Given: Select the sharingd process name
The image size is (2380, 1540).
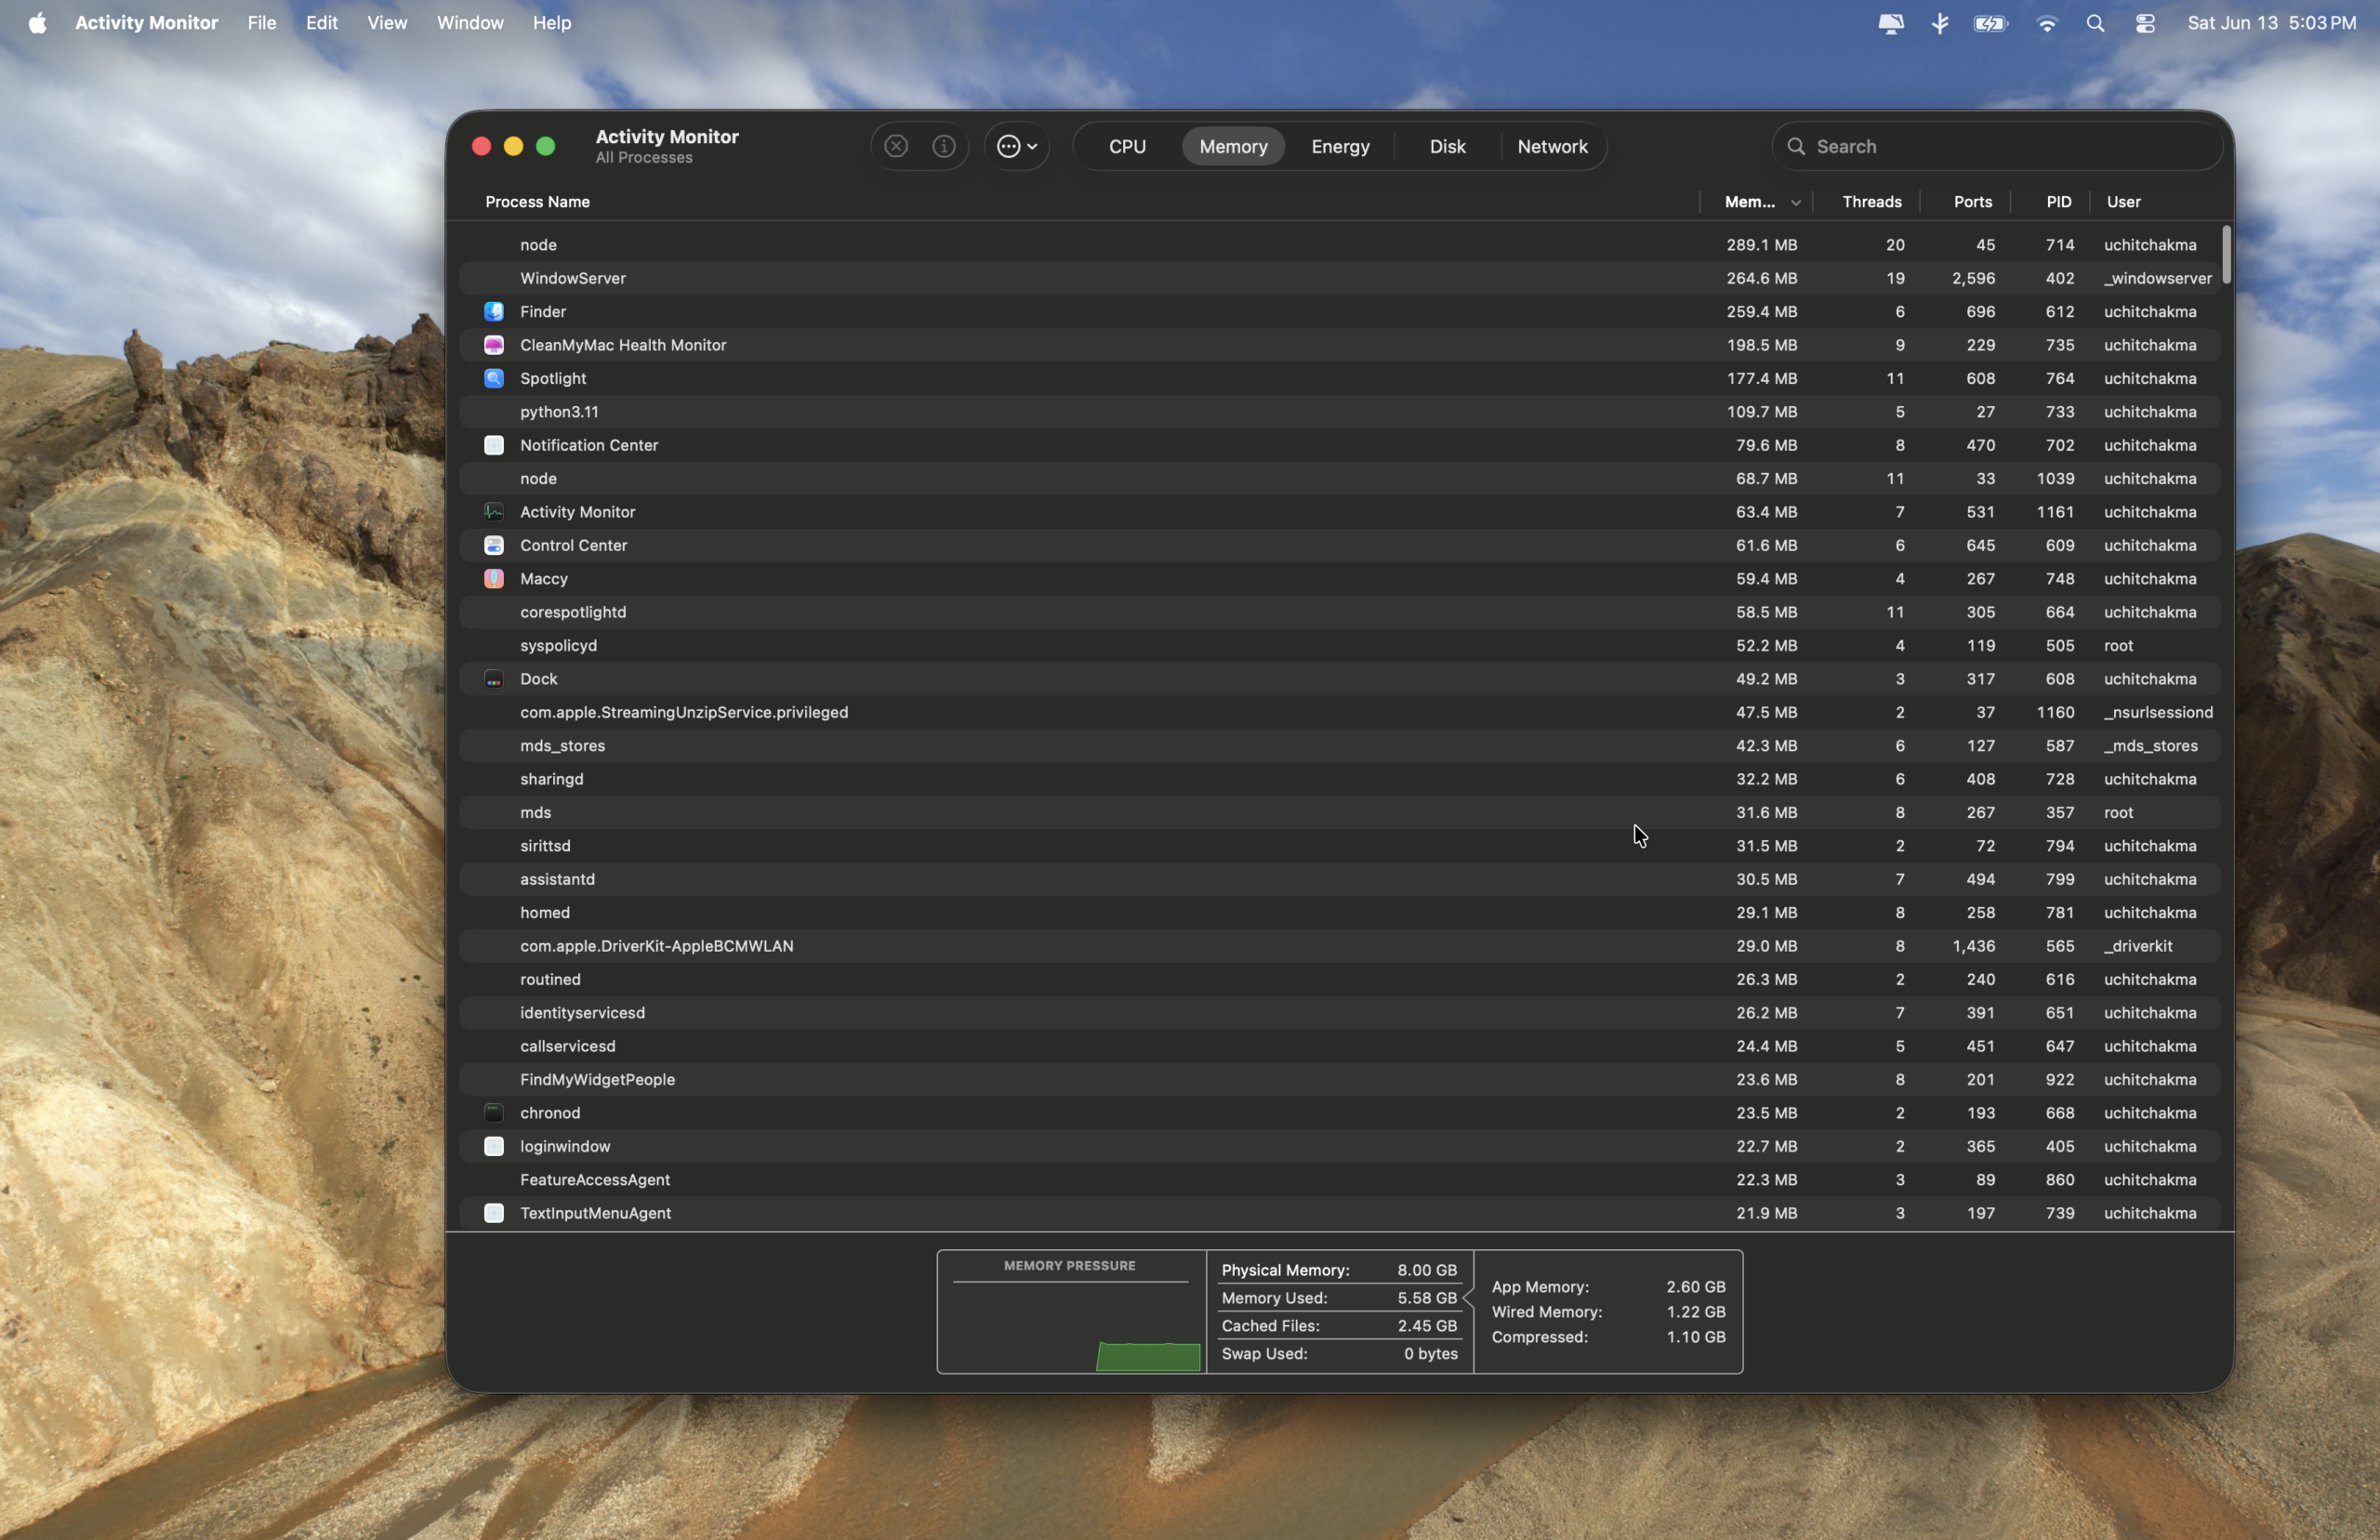Looking at the screenshot, I should tap(551, 779).
